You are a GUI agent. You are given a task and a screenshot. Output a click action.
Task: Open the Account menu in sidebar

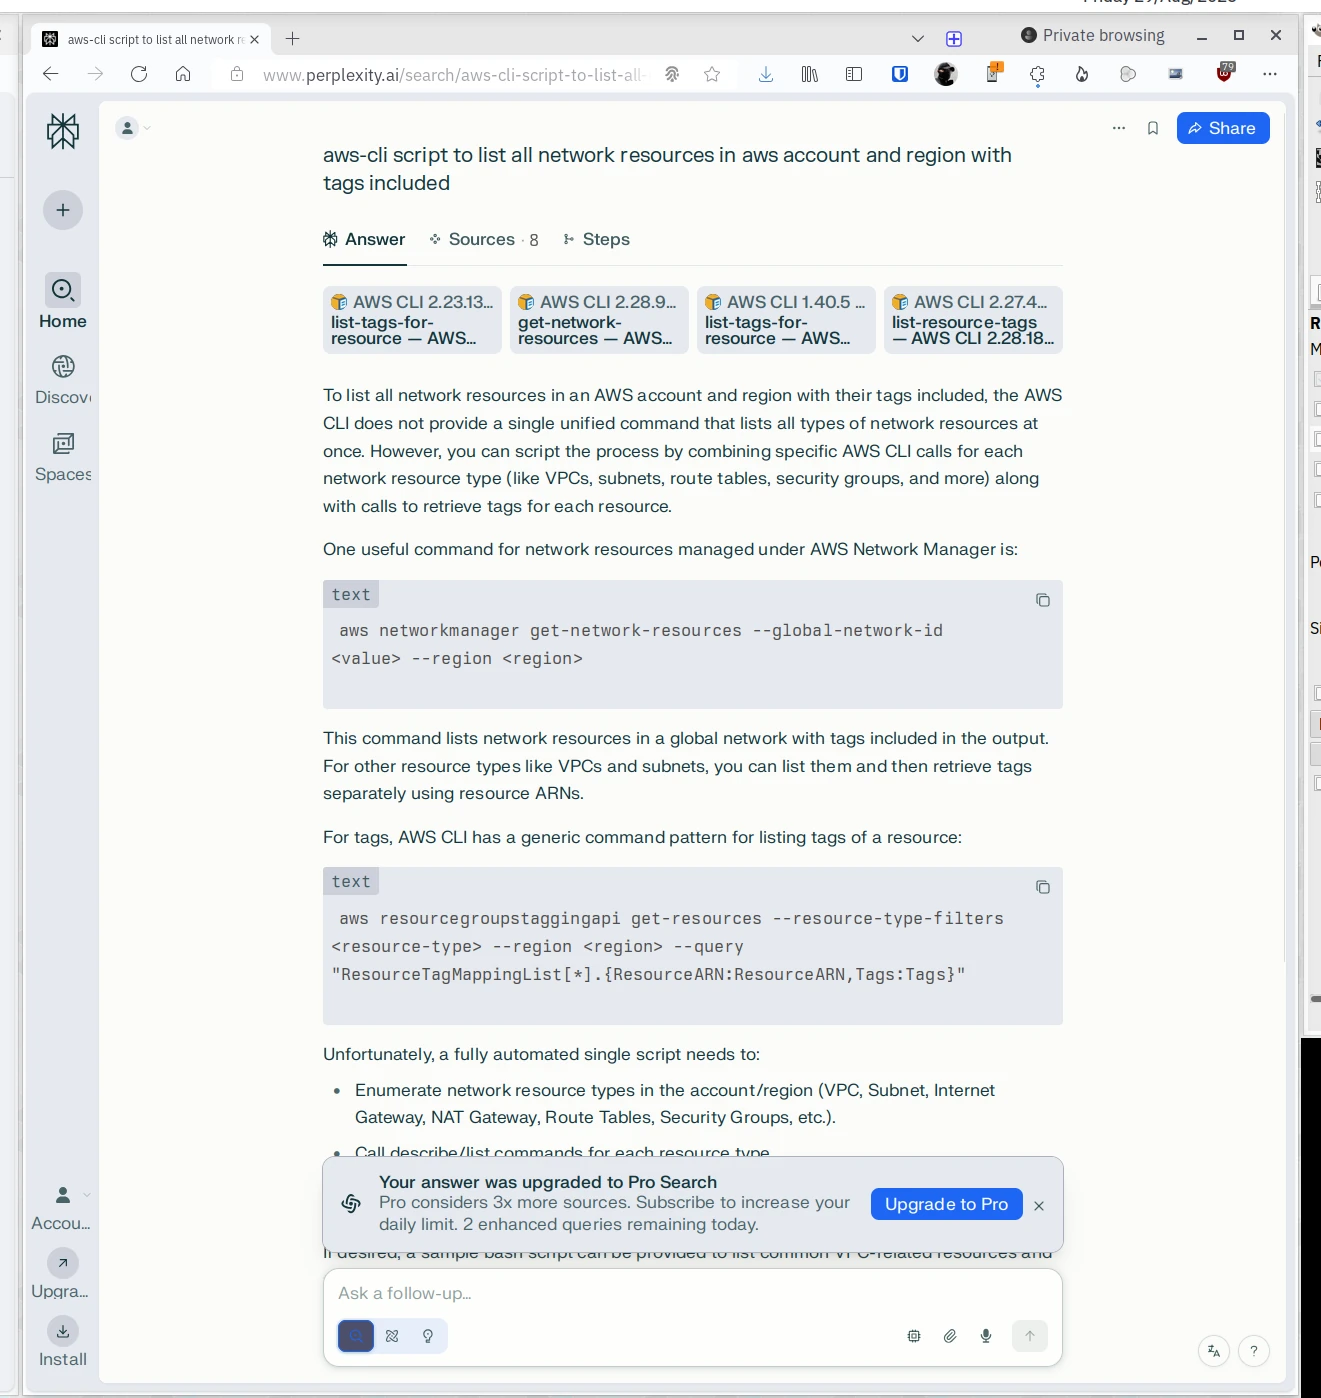[63, 1207]
